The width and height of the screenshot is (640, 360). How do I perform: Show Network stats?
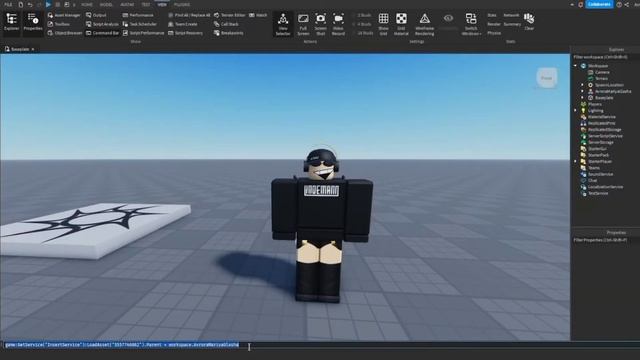[x=511, y=15]
